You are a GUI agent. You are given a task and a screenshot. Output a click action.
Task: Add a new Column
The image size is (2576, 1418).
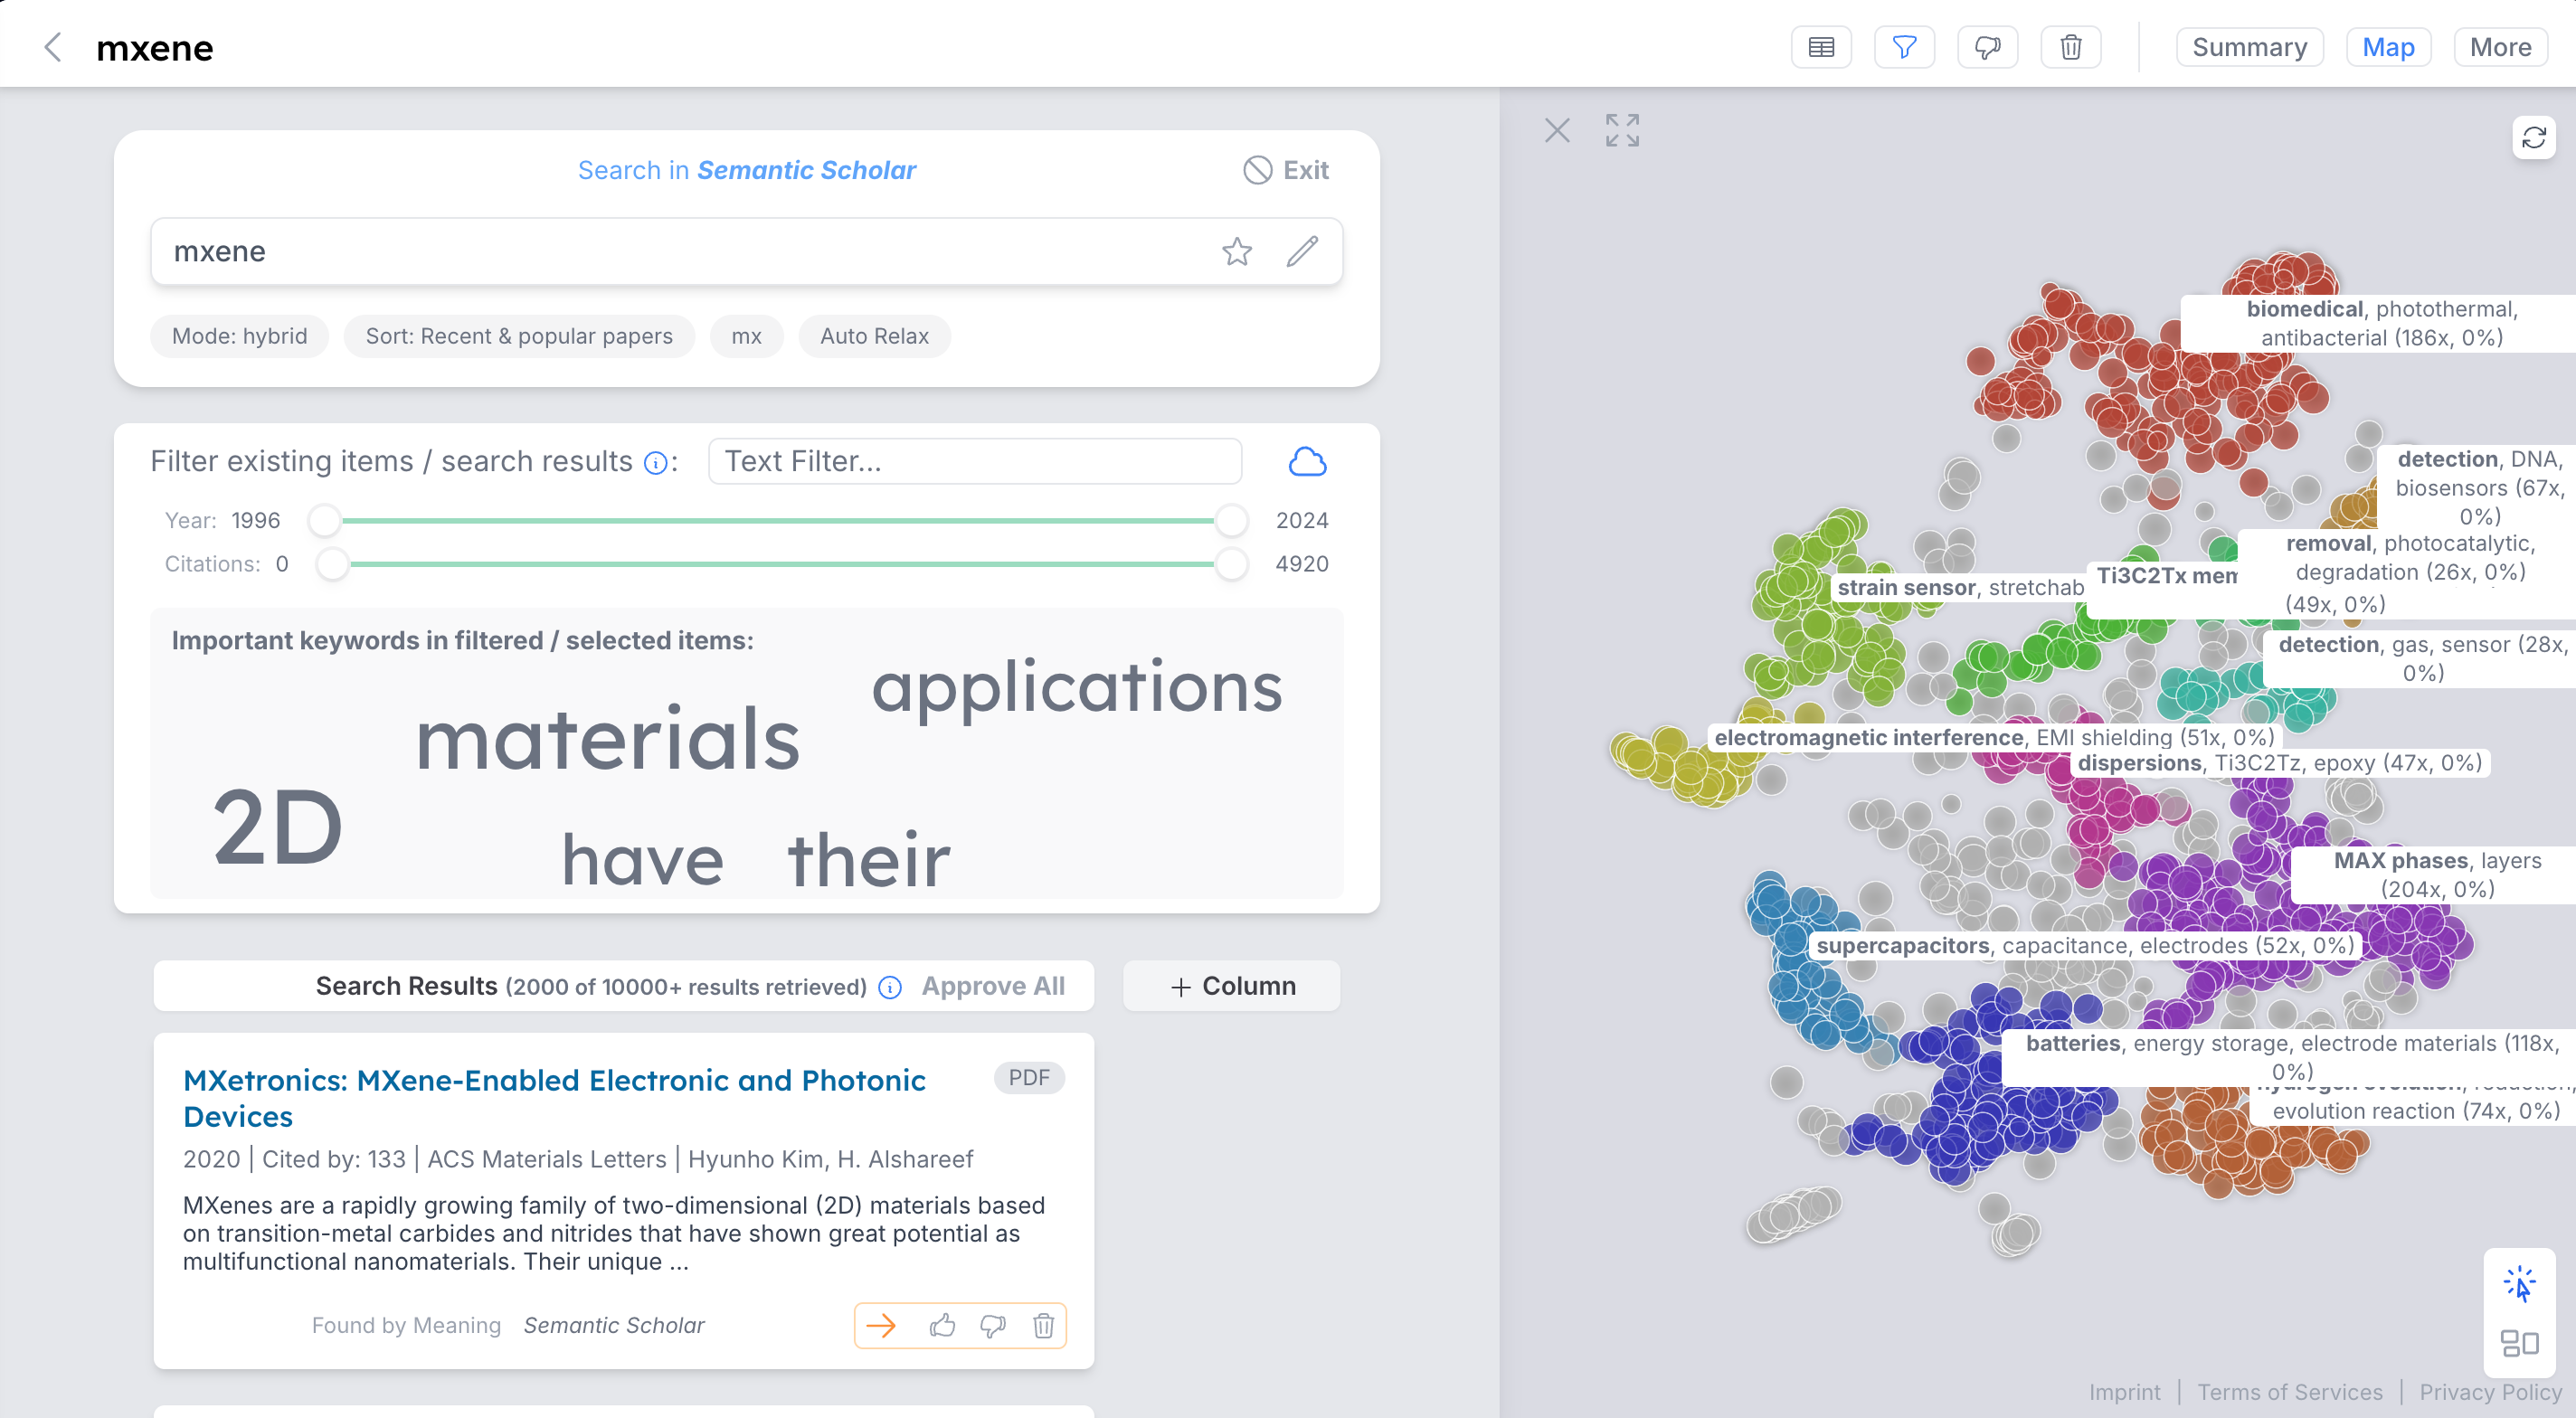[x=1232, y=986]
